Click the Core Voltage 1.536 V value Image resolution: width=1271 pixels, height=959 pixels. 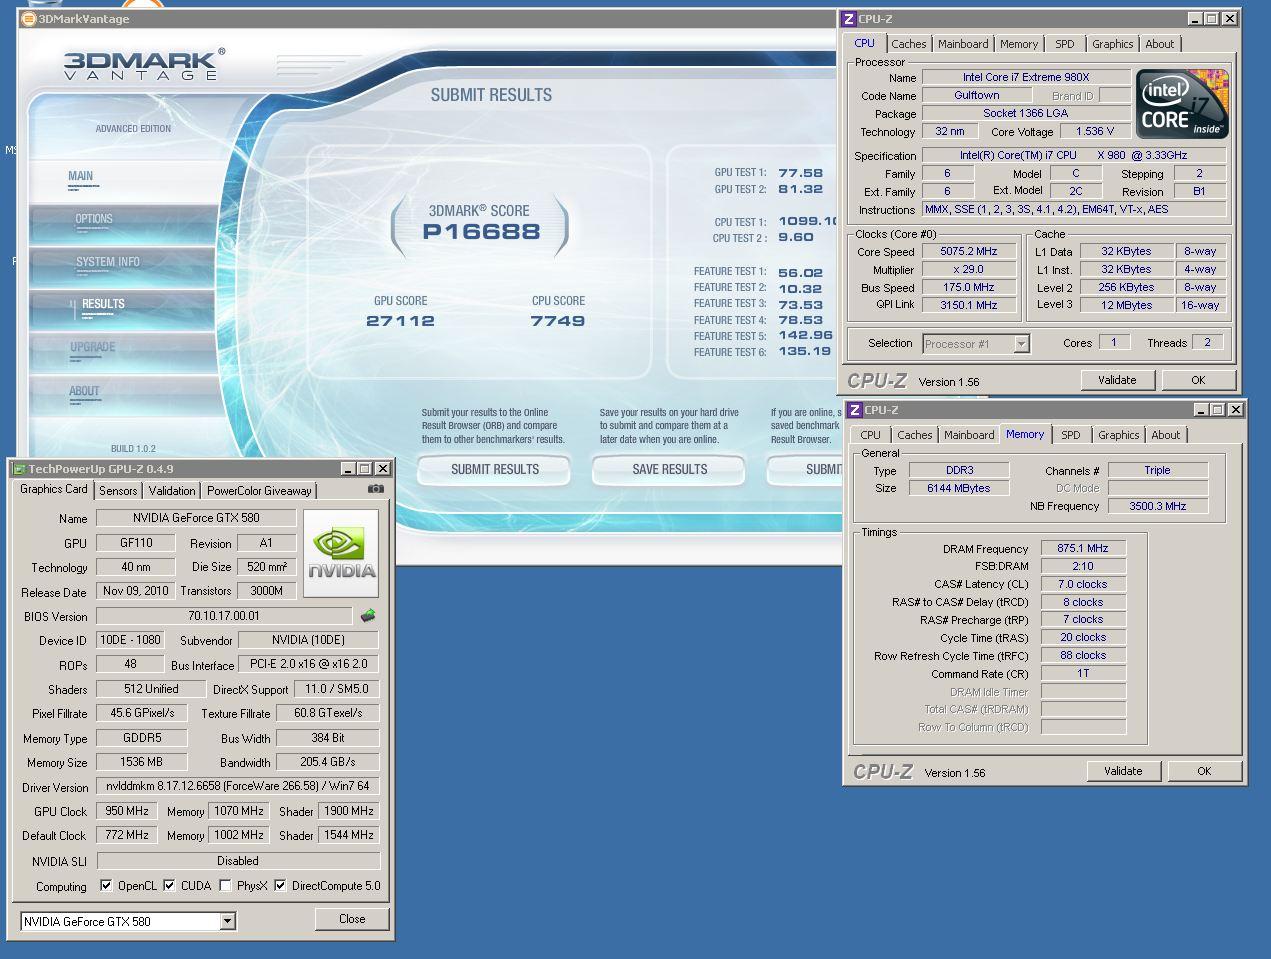pos(1095,131)
